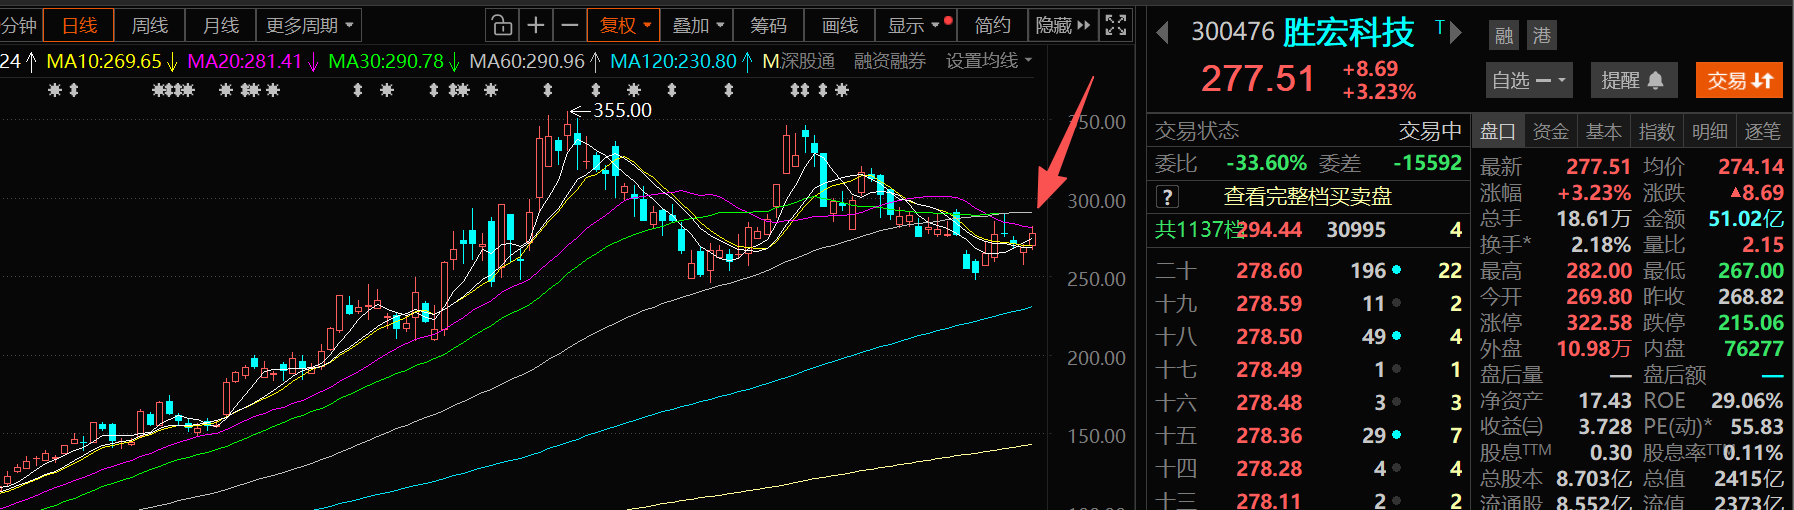The image size is (1794, 510).
Task: Click the 融资融券 label
Action: pyautogui.click(x=889, y=61)
